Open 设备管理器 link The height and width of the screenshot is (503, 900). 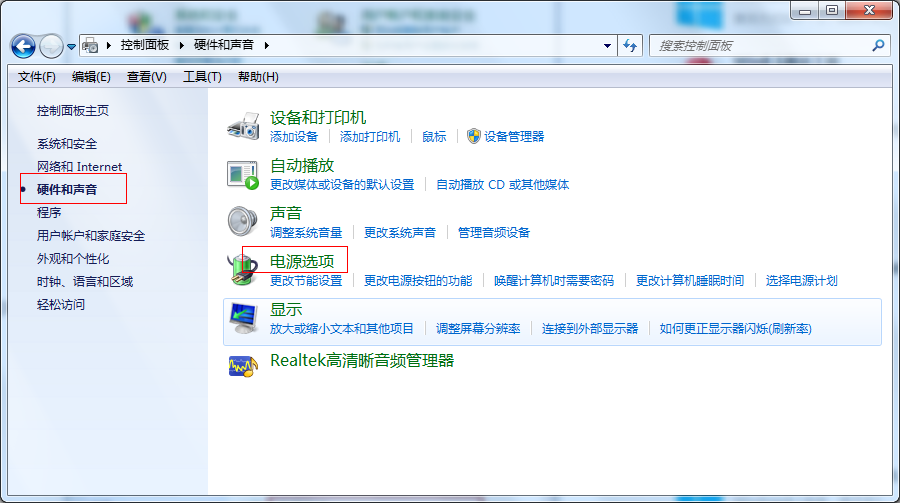(514, 136)
